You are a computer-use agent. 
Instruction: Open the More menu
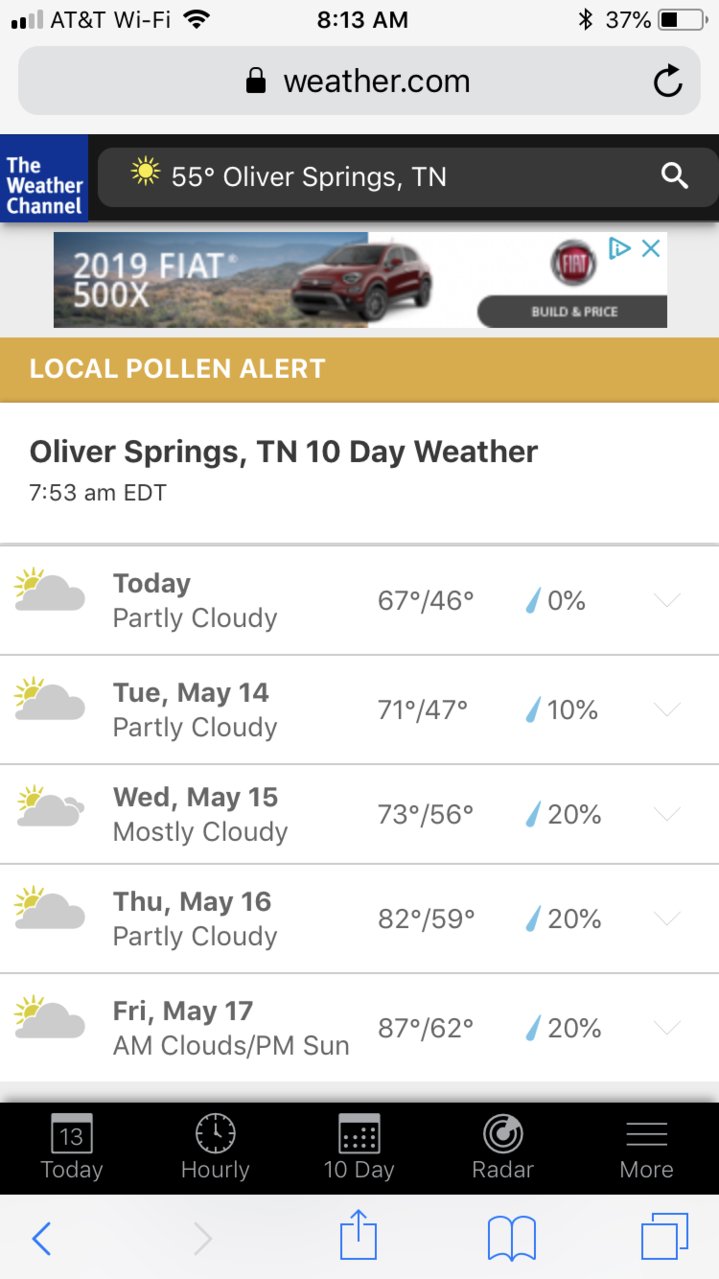coord(646,1148)
